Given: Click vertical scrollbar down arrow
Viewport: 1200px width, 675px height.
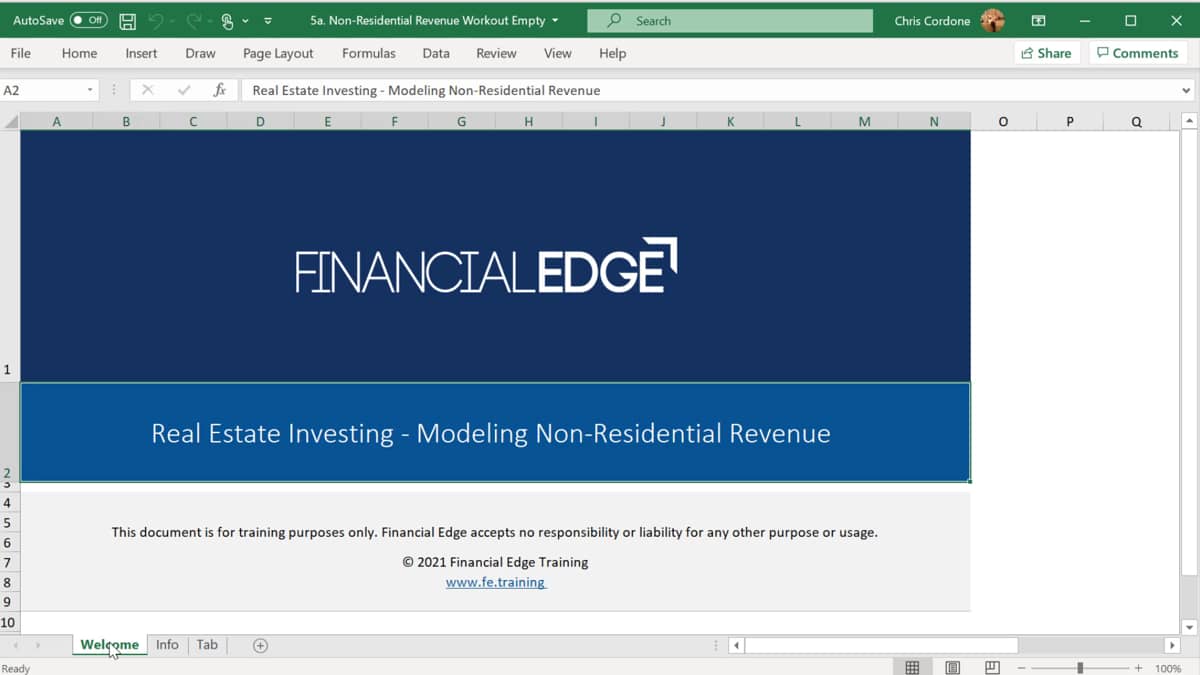Looking at the screenshot, I should (x=1189, y=627).
